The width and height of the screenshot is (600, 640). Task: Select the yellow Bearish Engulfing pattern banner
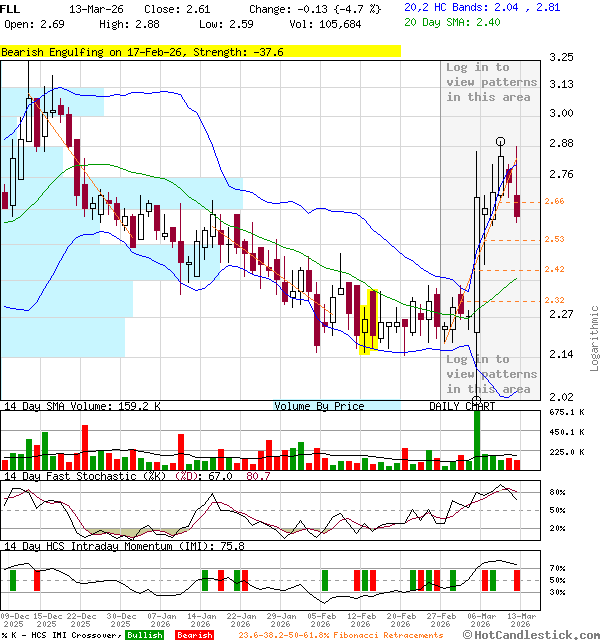200,50
